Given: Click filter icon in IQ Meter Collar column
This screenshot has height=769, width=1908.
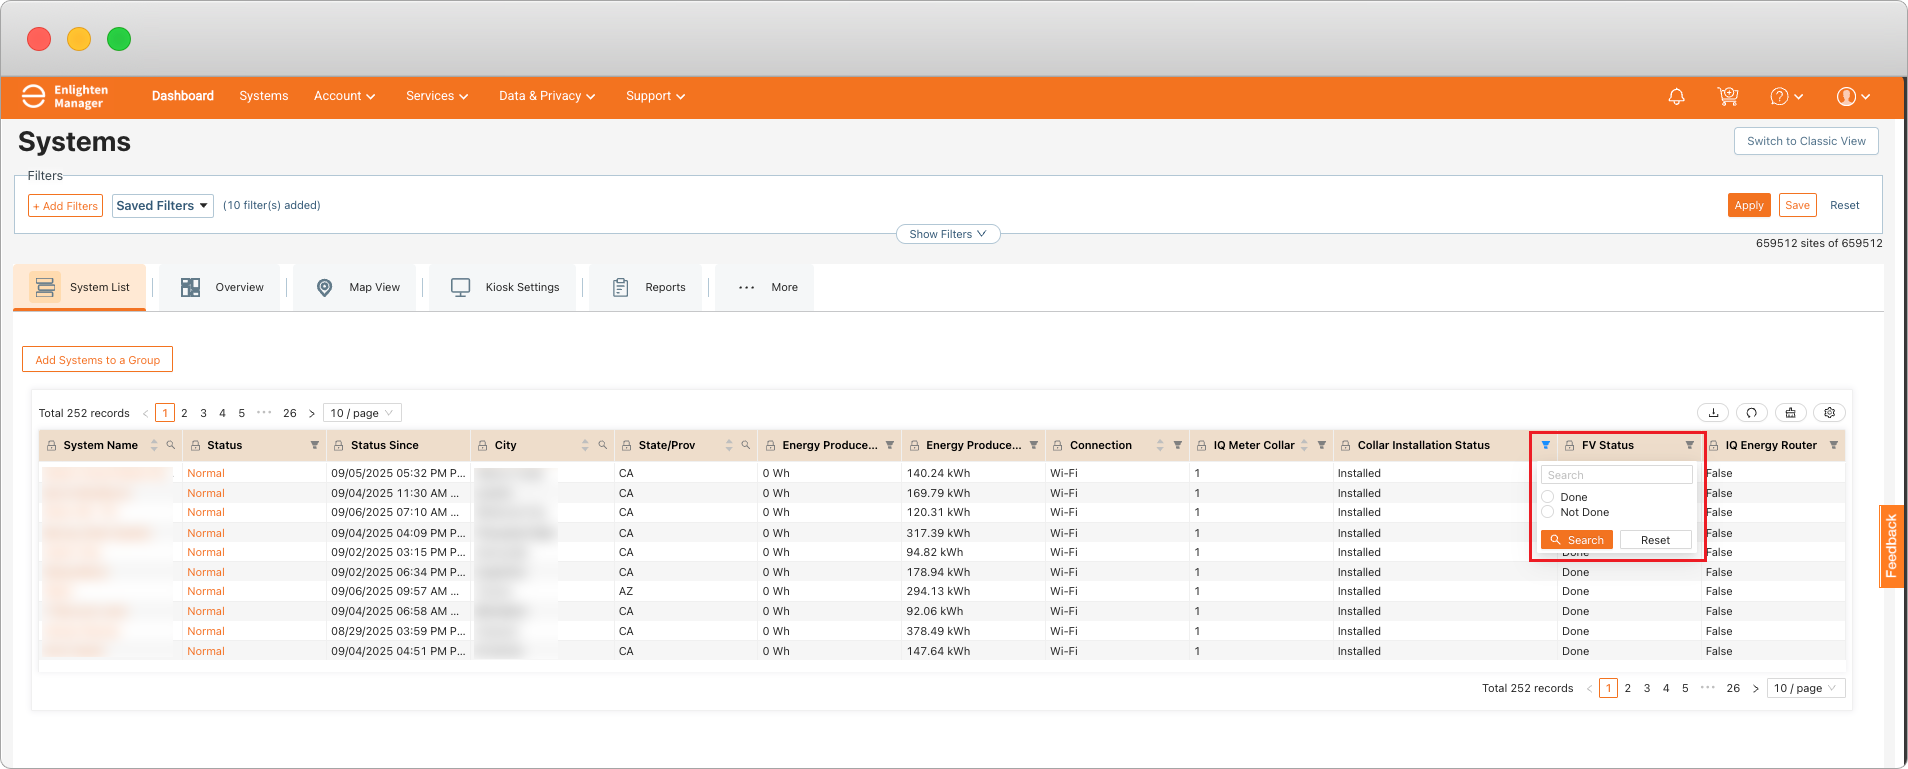Looking at the screenshot, I should (1322, 445).
